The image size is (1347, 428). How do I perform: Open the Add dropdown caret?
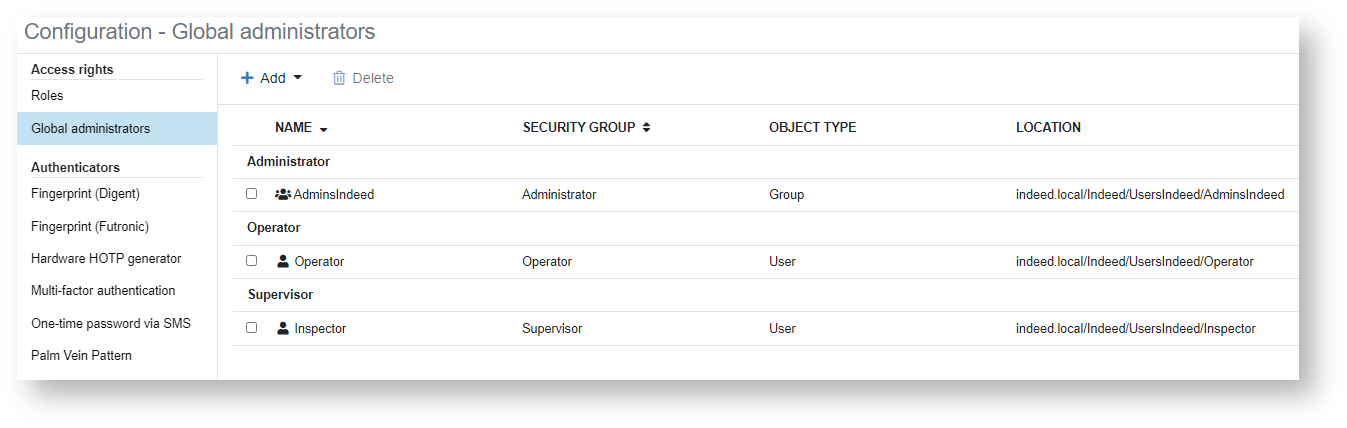tap(297, 78)
